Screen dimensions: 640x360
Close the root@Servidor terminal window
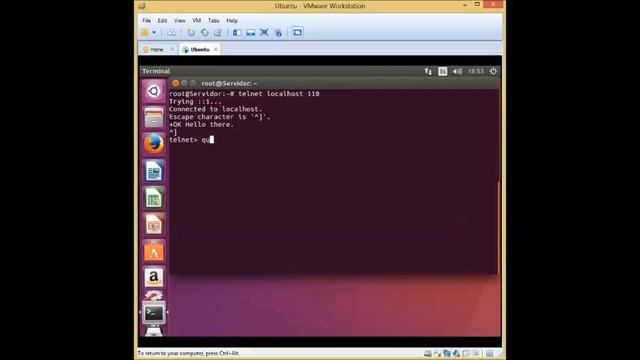click(176, 83)
